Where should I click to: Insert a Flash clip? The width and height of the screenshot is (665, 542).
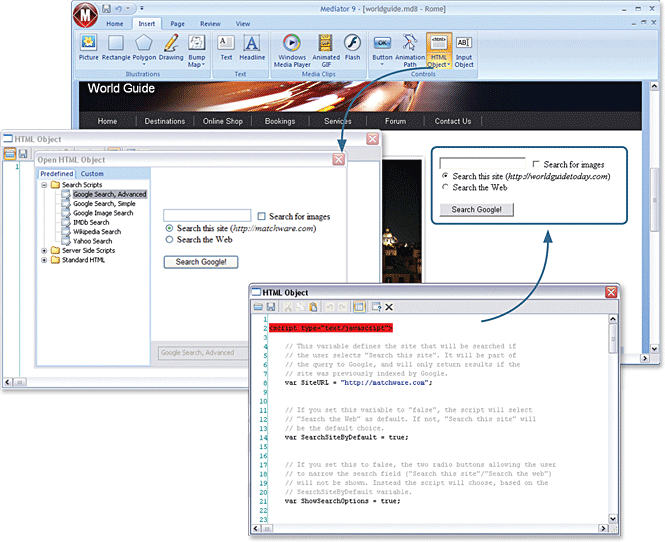352,47
